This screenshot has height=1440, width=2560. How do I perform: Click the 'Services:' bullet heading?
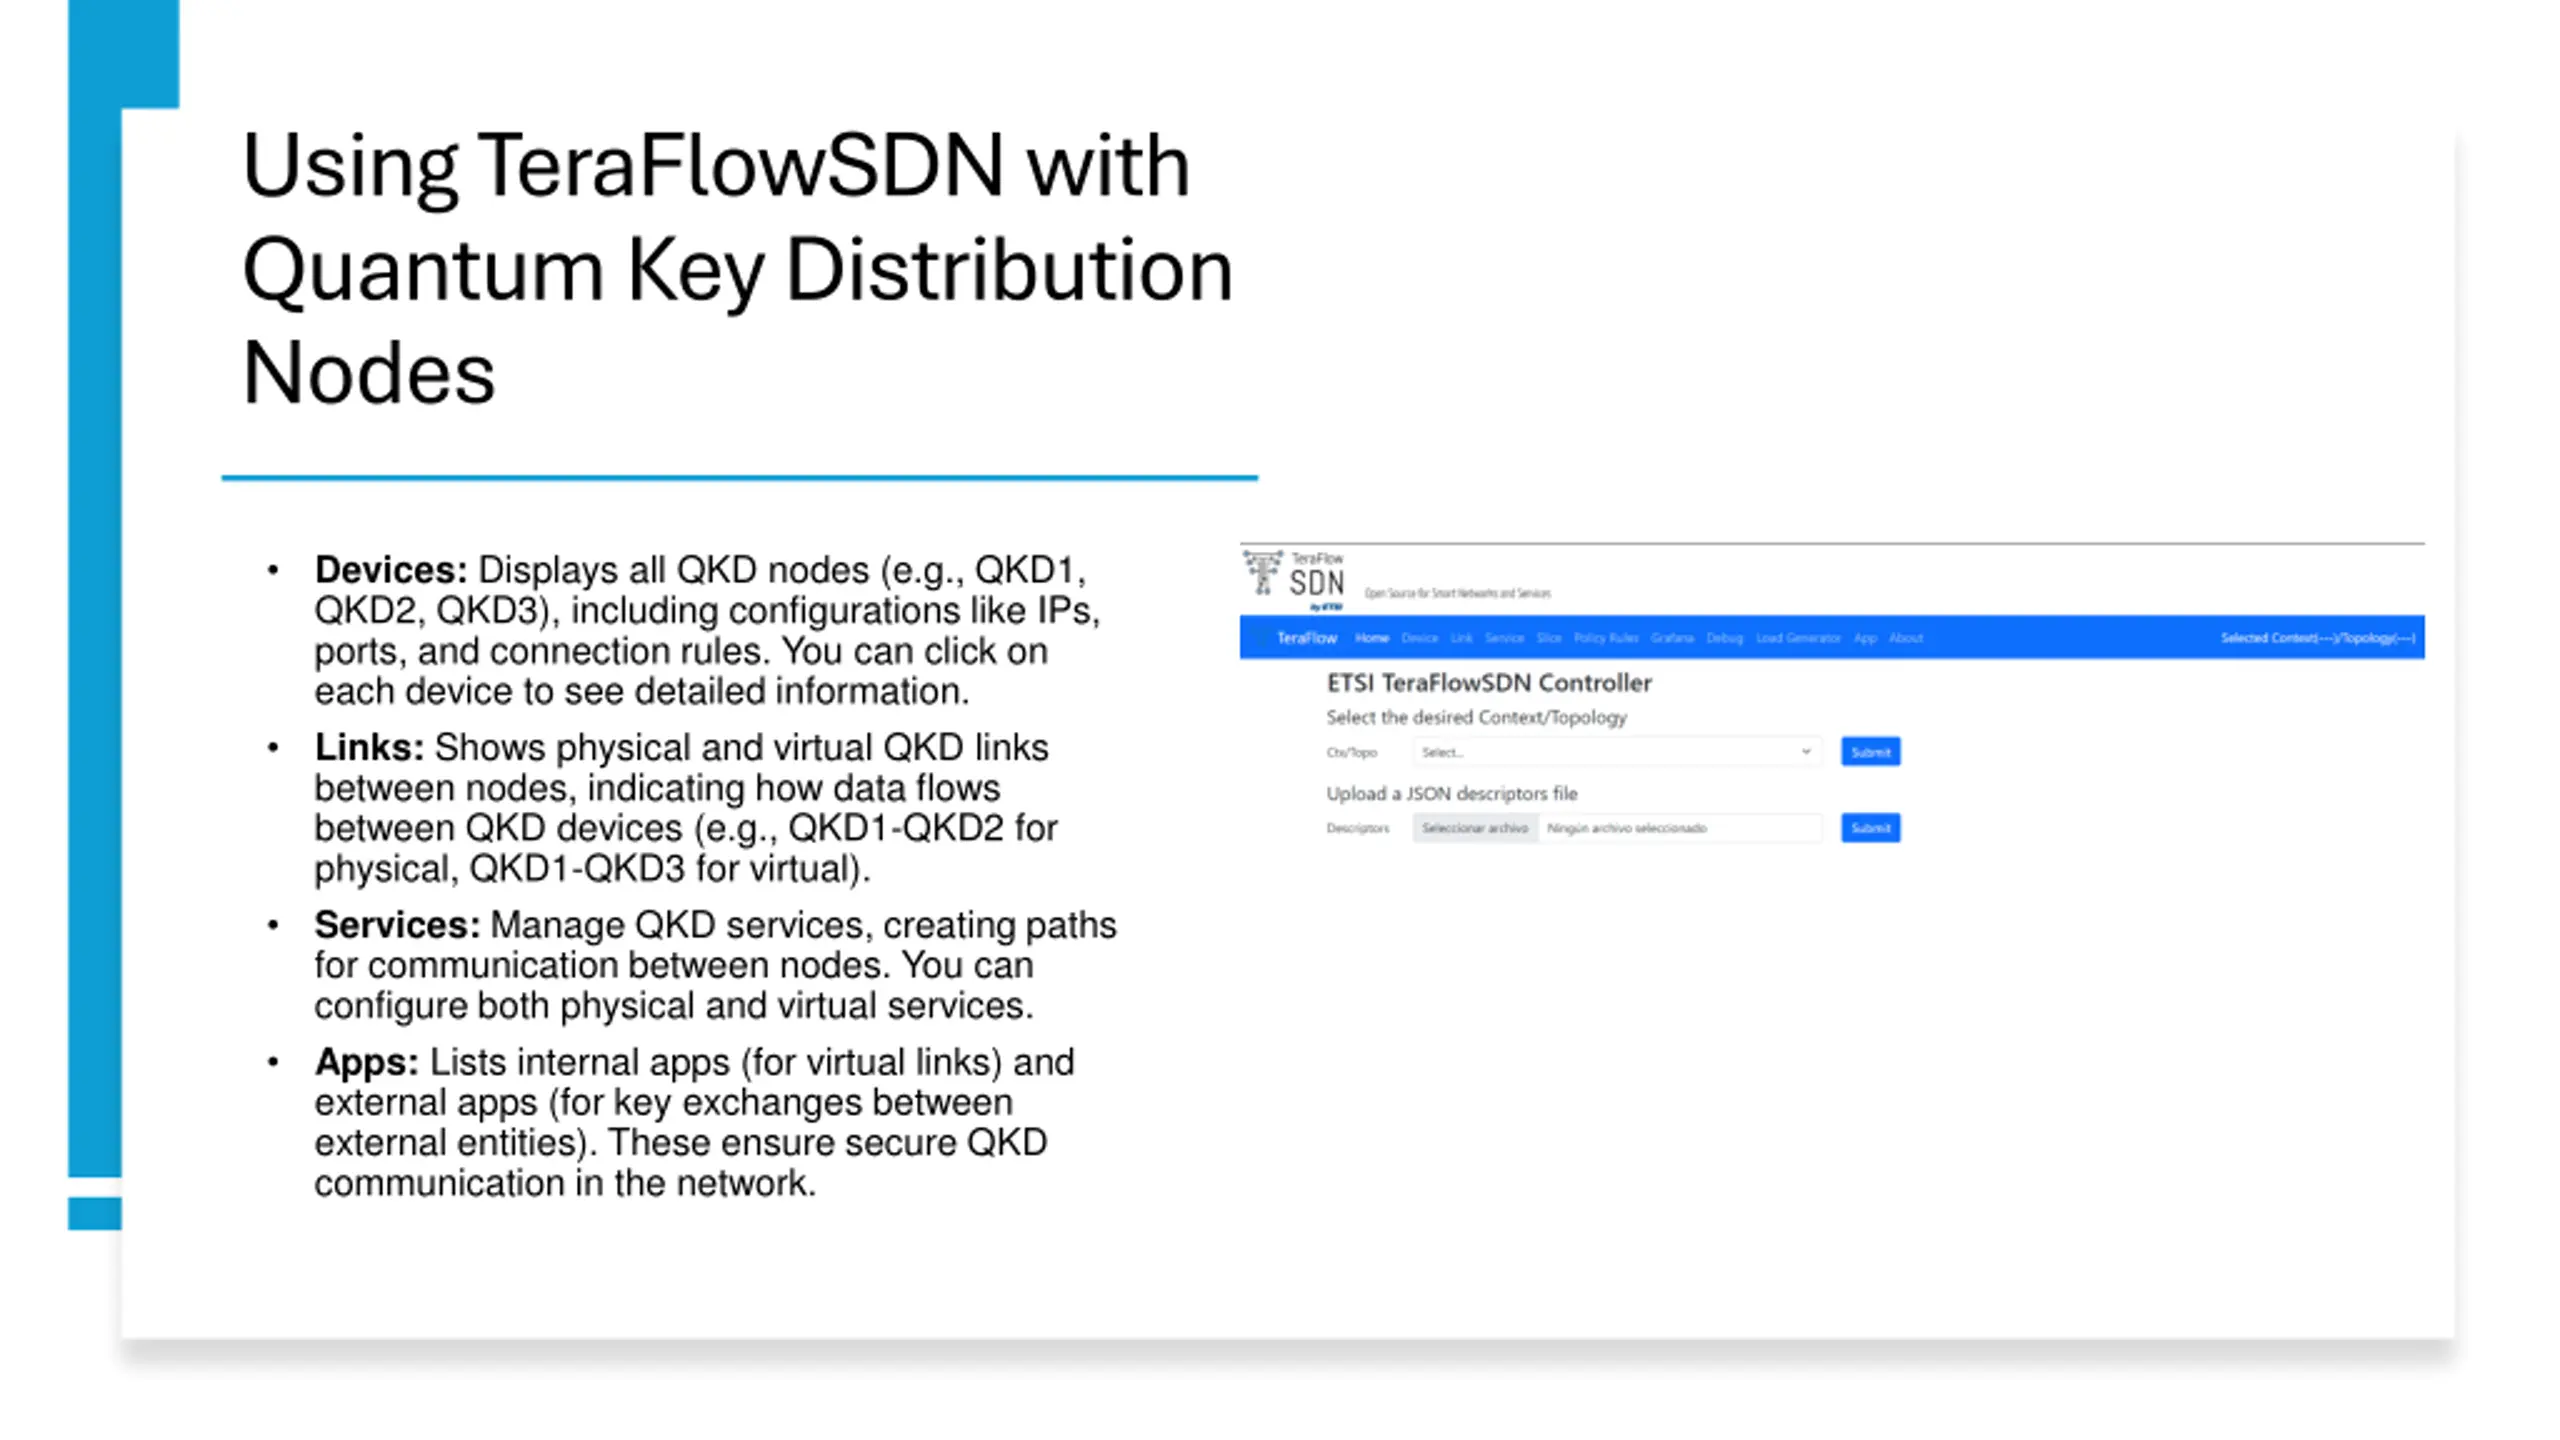pos(398,925)
